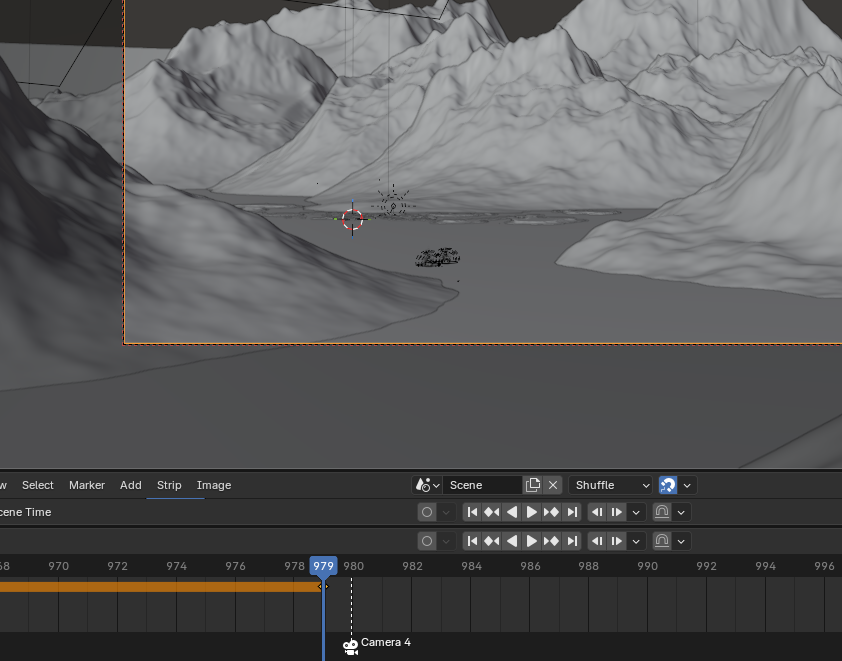Step forward one frame in row above frame ruler
The width and height of the screenshot is (842, 661).
tap(616, 541)
